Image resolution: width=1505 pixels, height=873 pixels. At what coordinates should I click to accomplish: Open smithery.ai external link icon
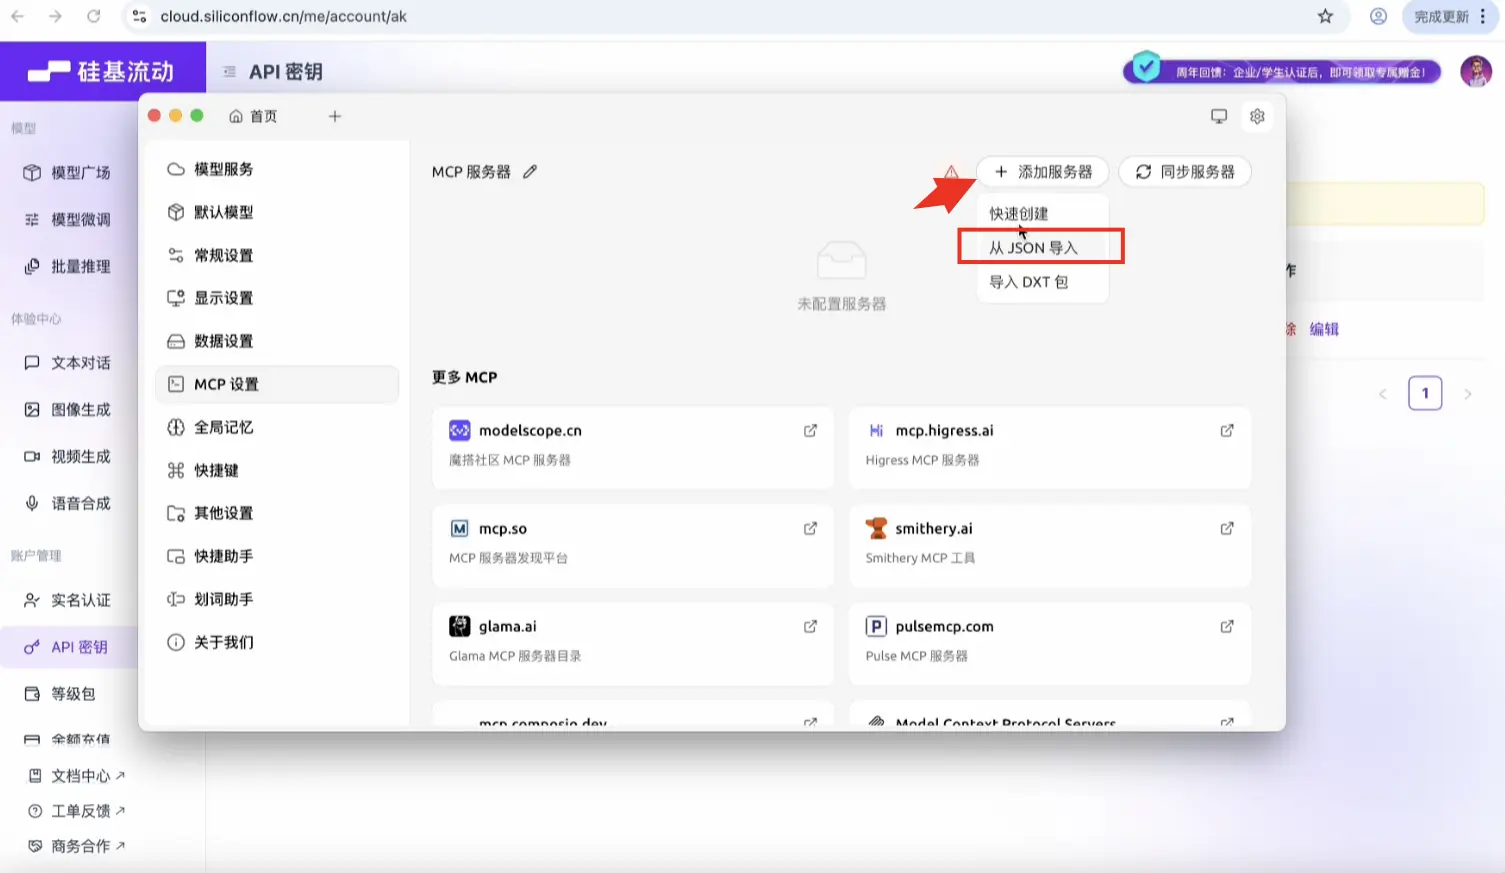click(x=1226, y=529)
